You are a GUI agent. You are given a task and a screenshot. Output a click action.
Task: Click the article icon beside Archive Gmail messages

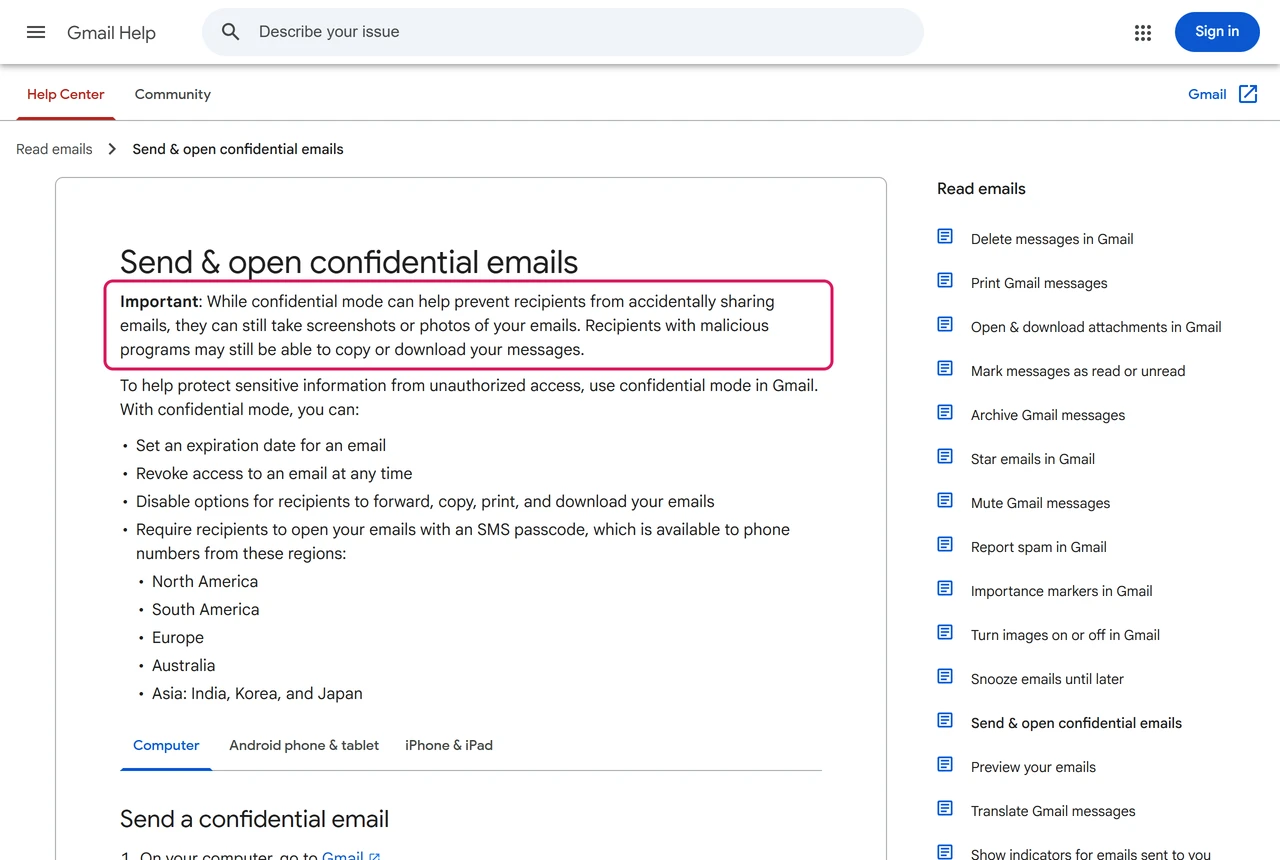pos(945,412)
